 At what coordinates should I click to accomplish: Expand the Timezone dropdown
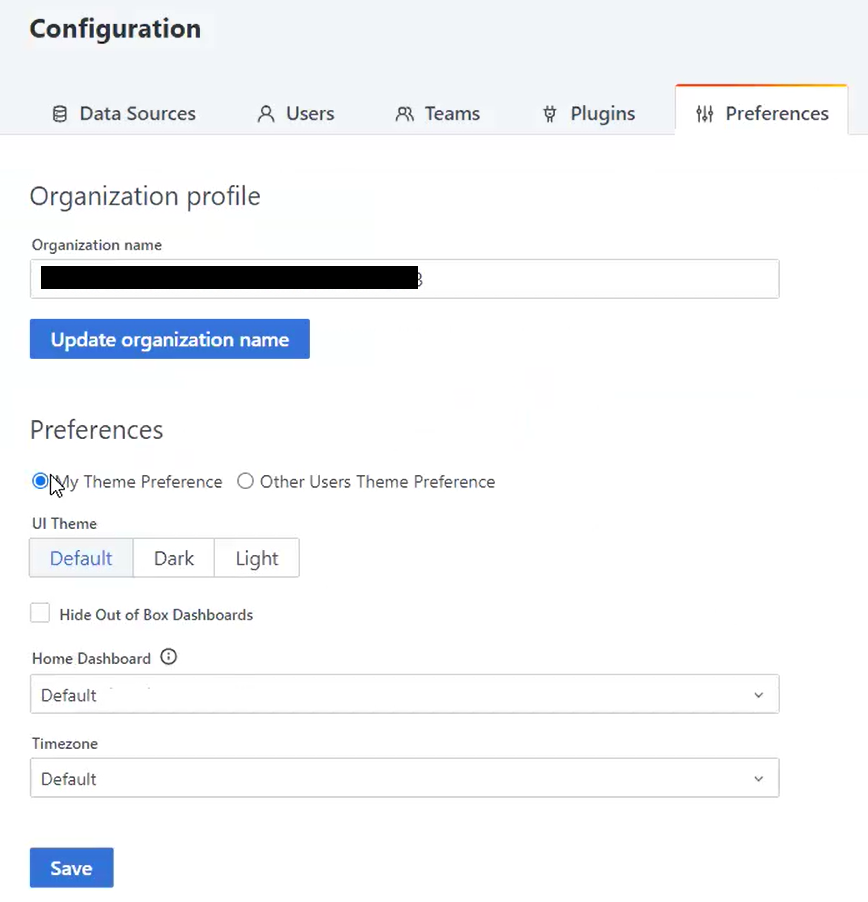[x=404, y=779]
